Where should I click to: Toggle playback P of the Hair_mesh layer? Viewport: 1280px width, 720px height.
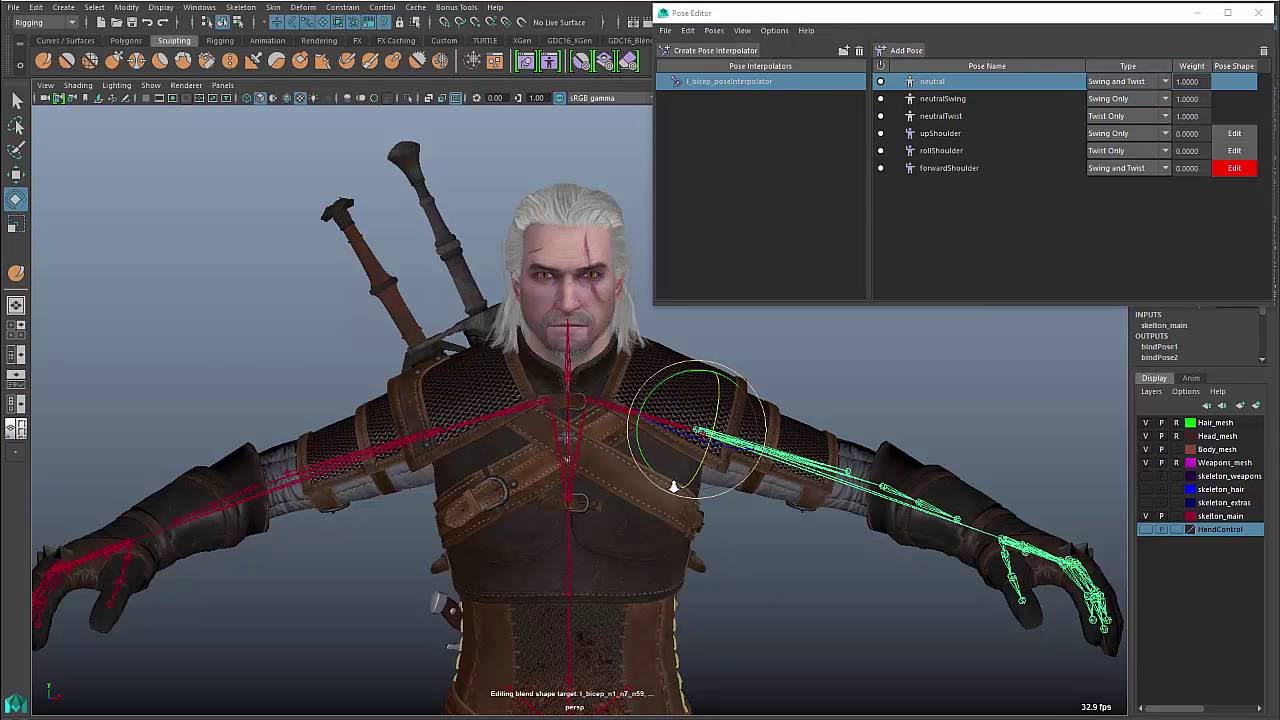1161,423
